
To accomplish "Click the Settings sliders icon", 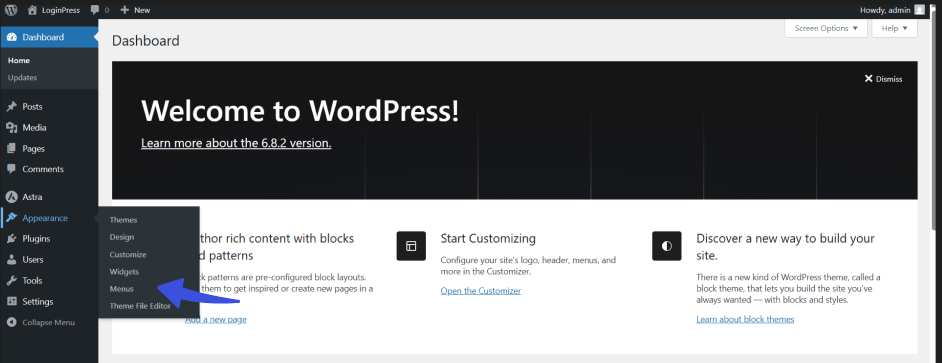I will tap(11, 302).
